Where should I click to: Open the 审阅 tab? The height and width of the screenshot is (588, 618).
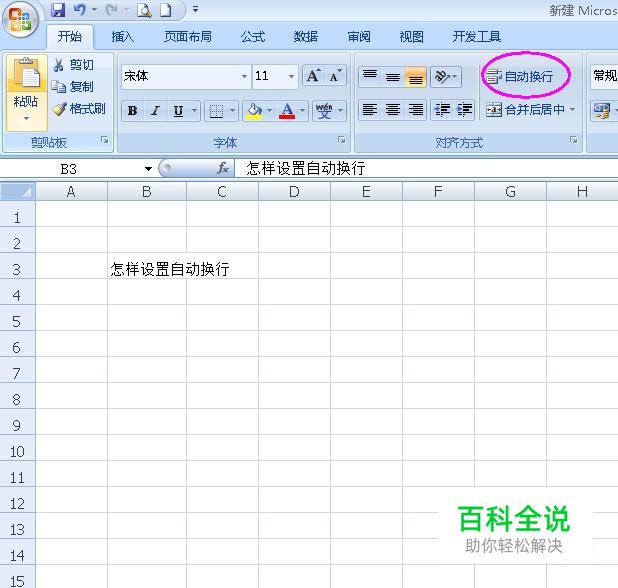click(359, 37)
